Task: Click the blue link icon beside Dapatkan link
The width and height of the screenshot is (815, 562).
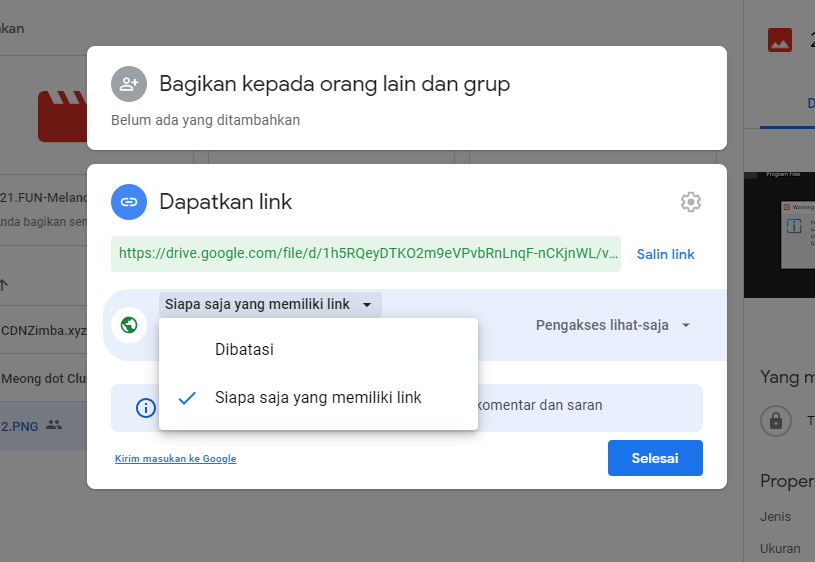Action: click(x=129, y=202)
